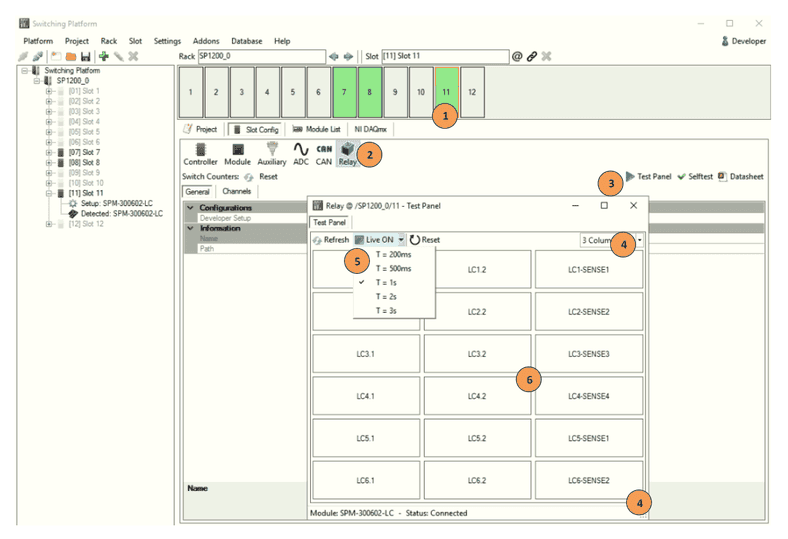This screenshot has height=539, width=788.
Task: Switch to the Channels tab
Action: pyautogui.click(x=237, y=191)
